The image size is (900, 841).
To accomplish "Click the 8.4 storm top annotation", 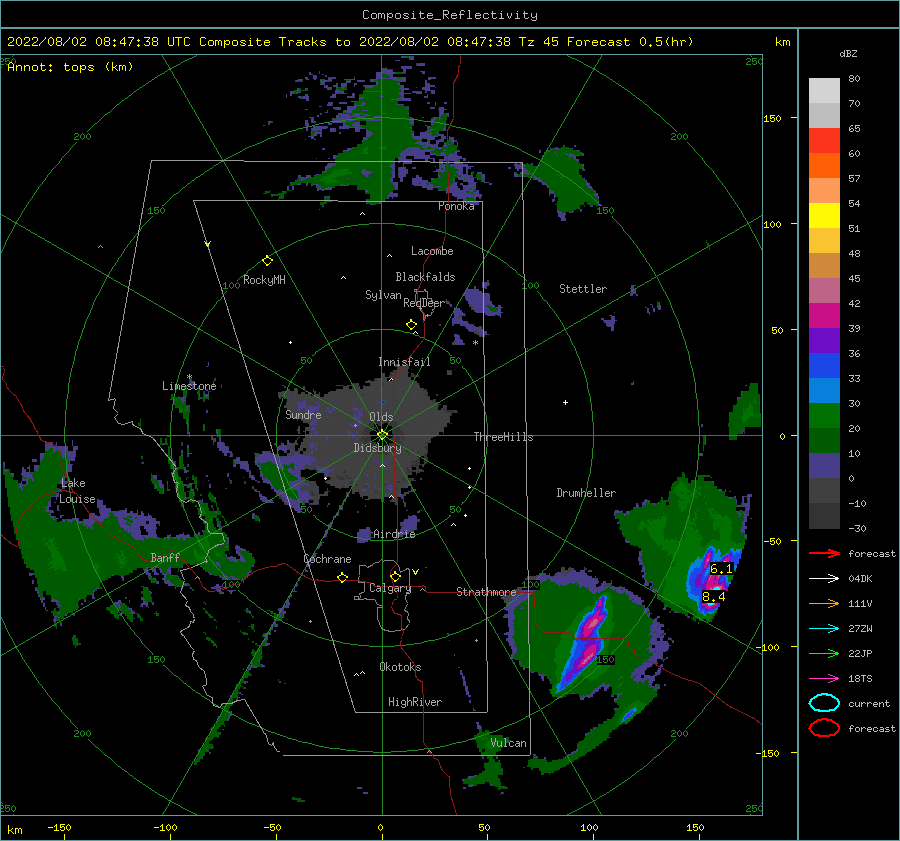I will point(713,597).
